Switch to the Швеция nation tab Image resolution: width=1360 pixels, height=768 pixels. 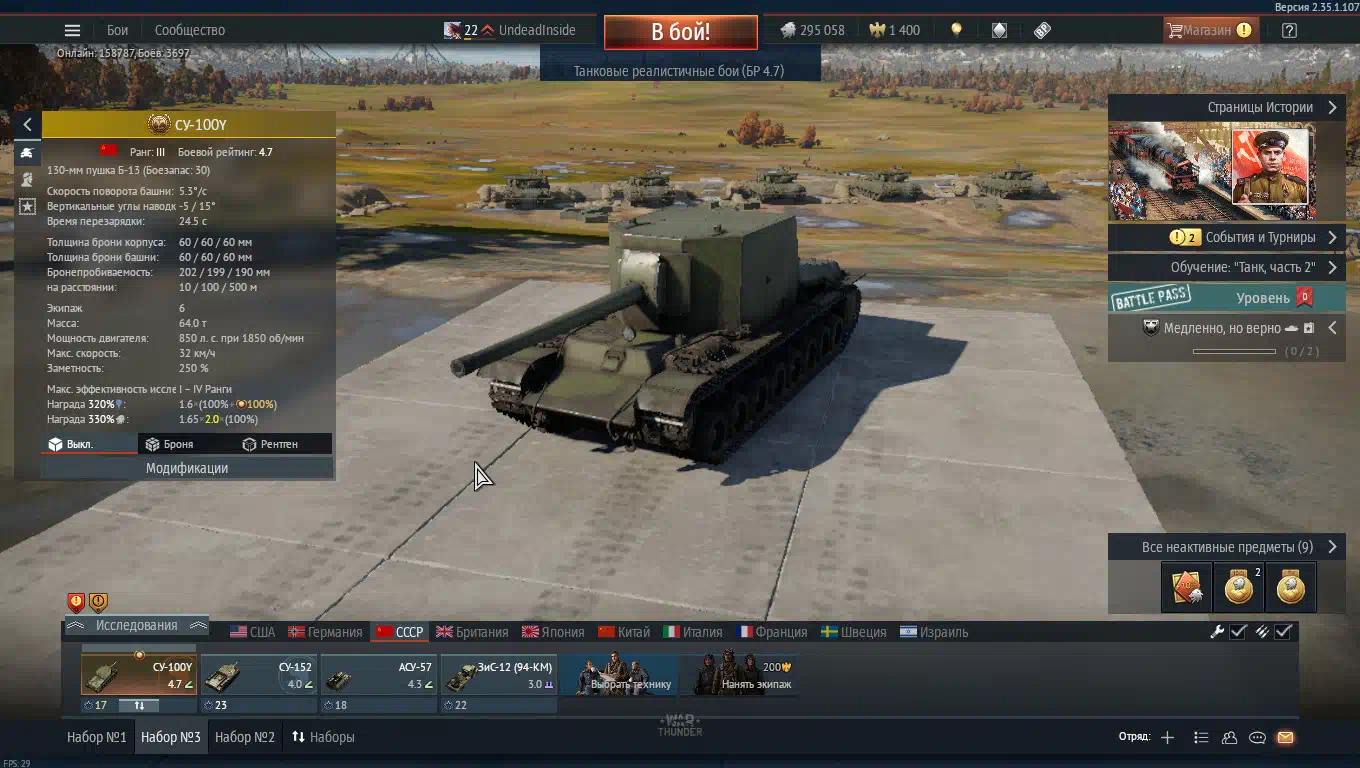tap(854, 632)
